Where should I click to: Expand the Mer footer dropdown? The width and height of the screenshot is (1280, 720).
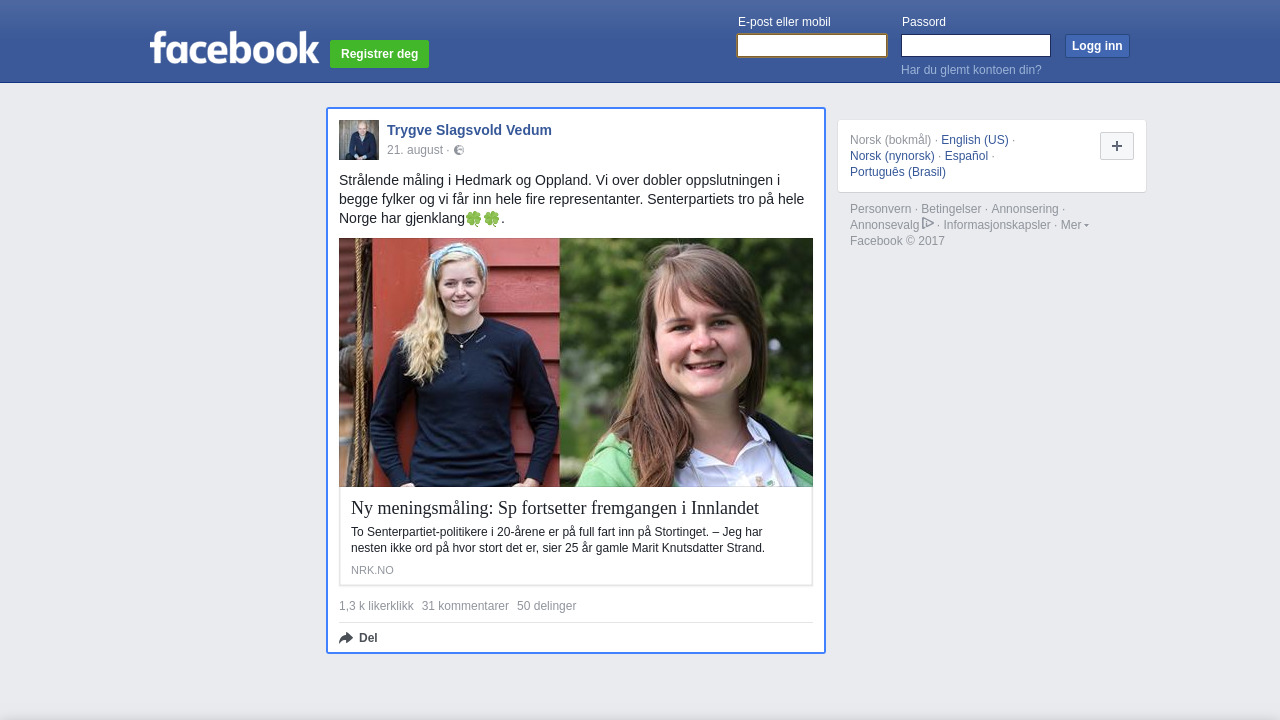click(1075, 225)
